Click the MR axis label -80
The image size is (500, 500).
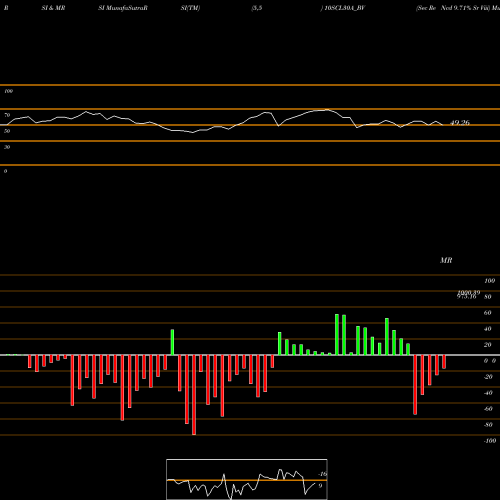[488, 425]
